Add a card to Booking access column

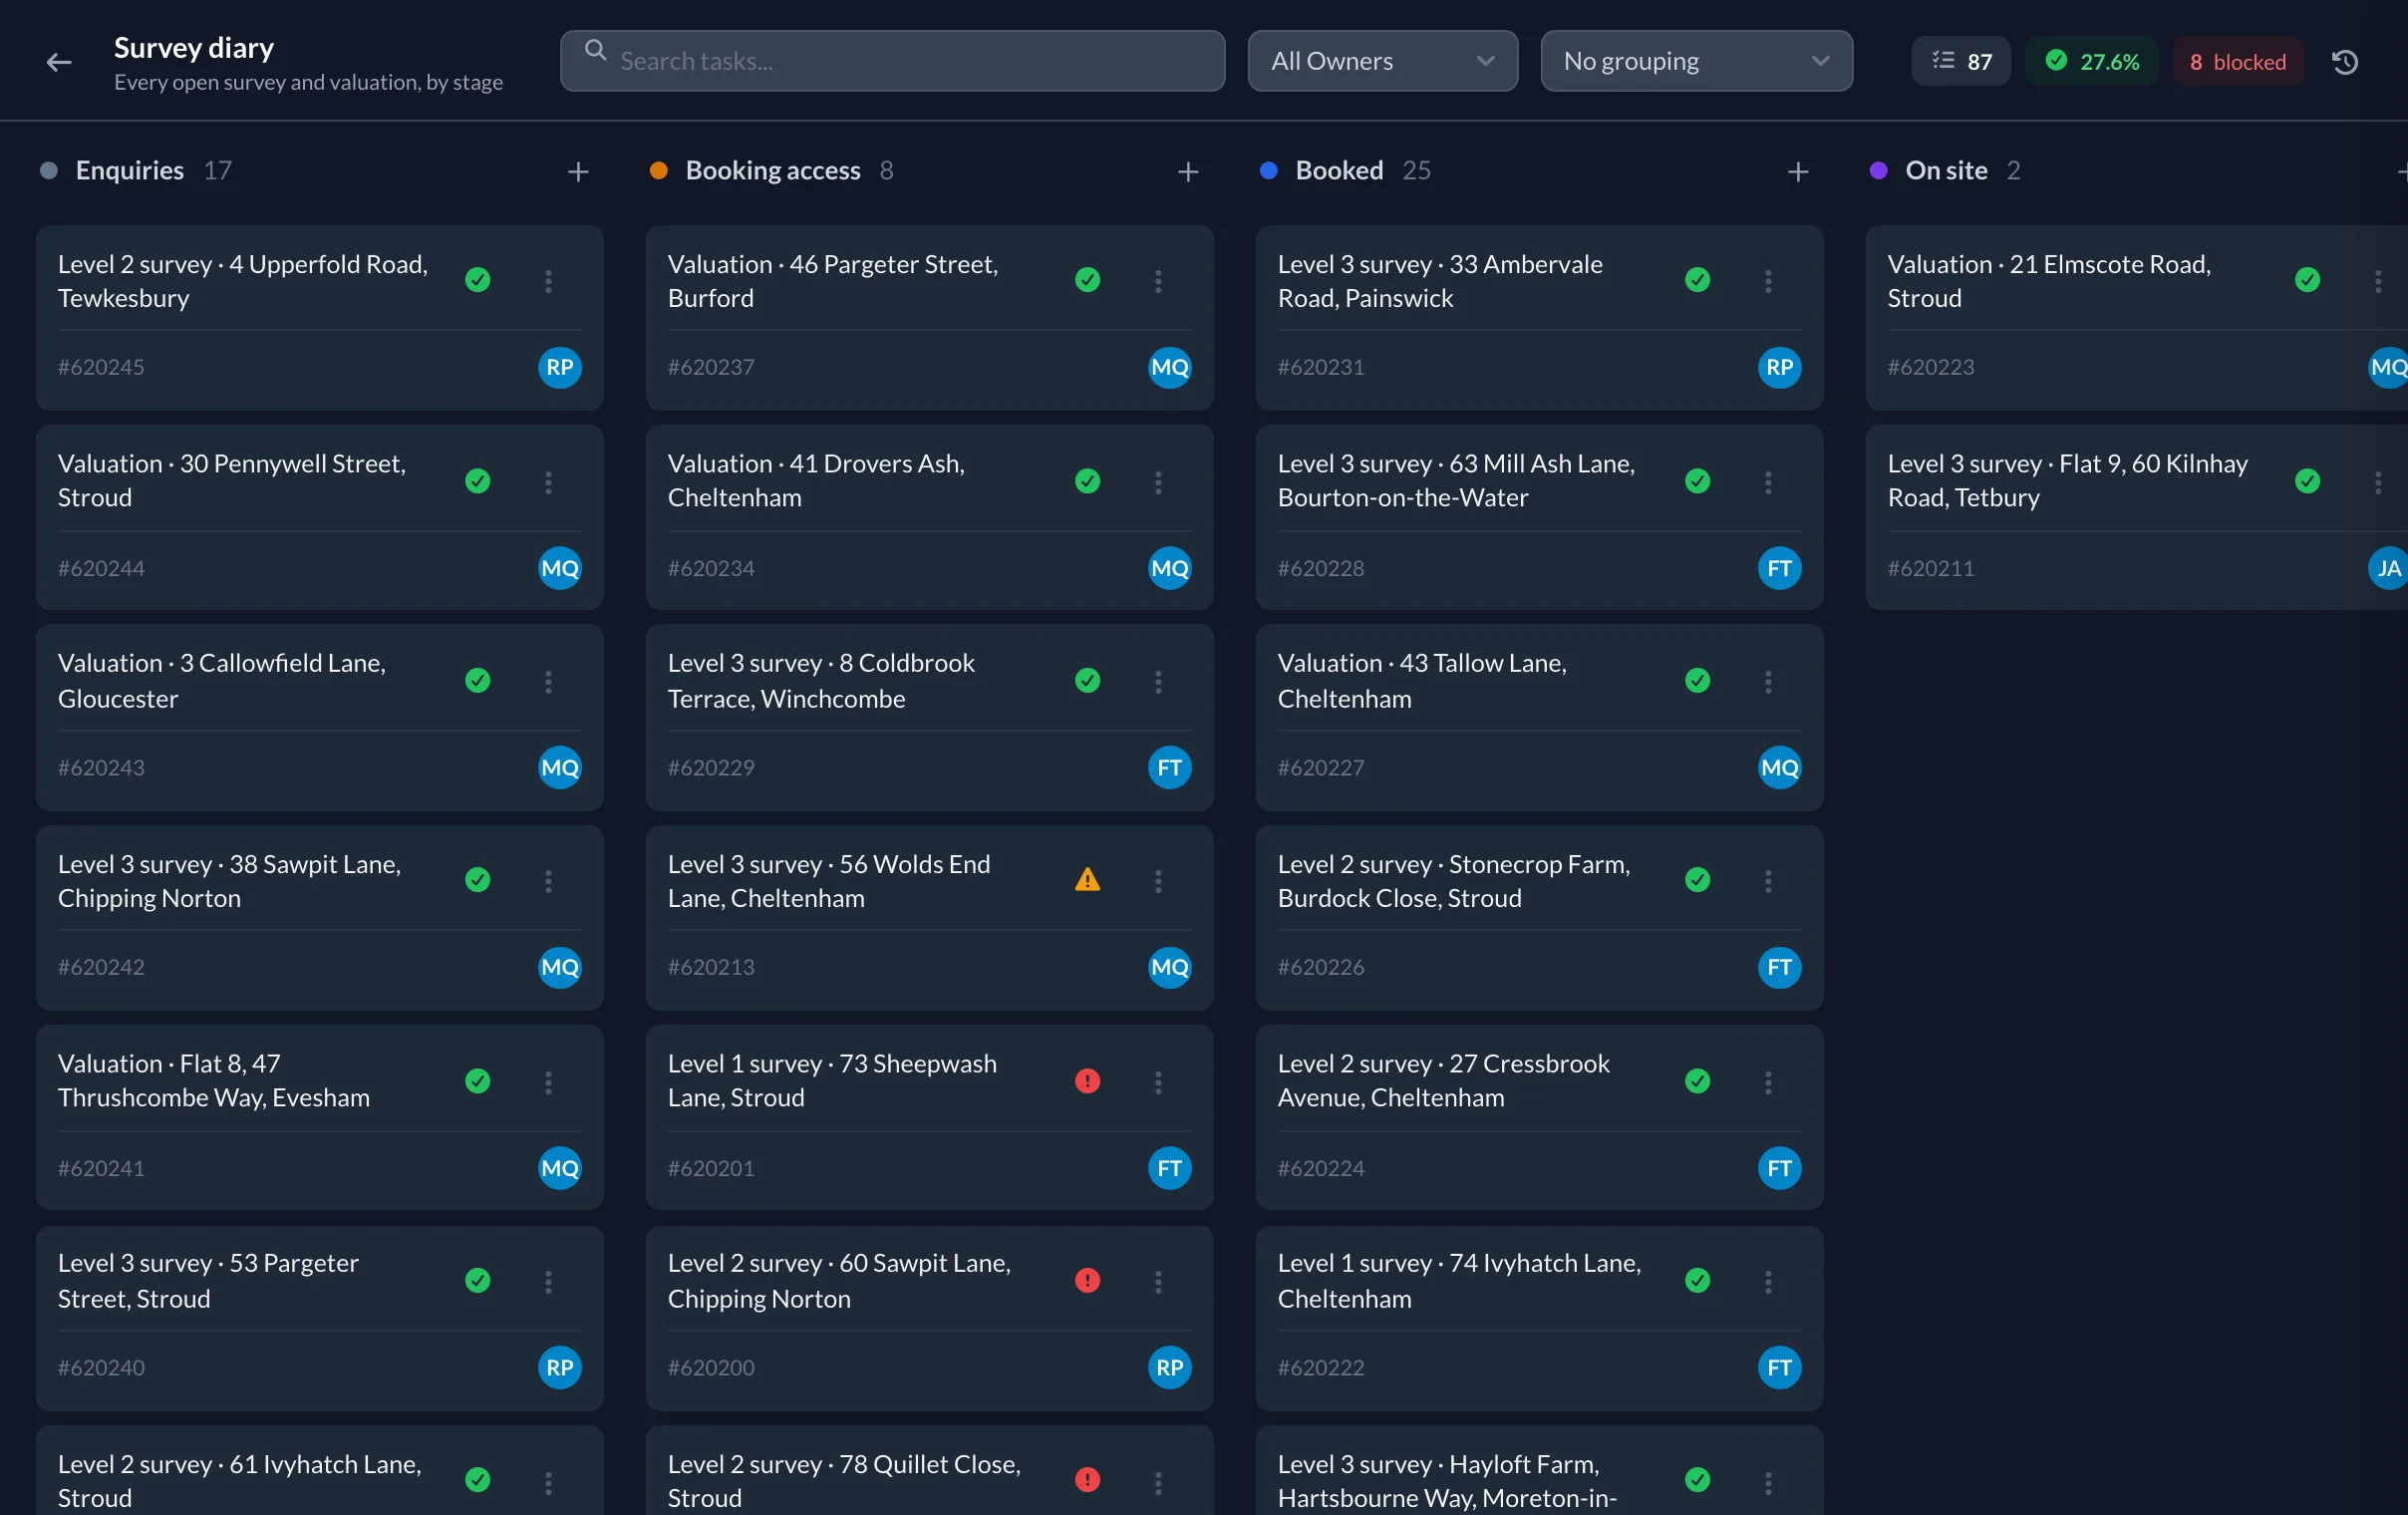[x=1188, y=172]
